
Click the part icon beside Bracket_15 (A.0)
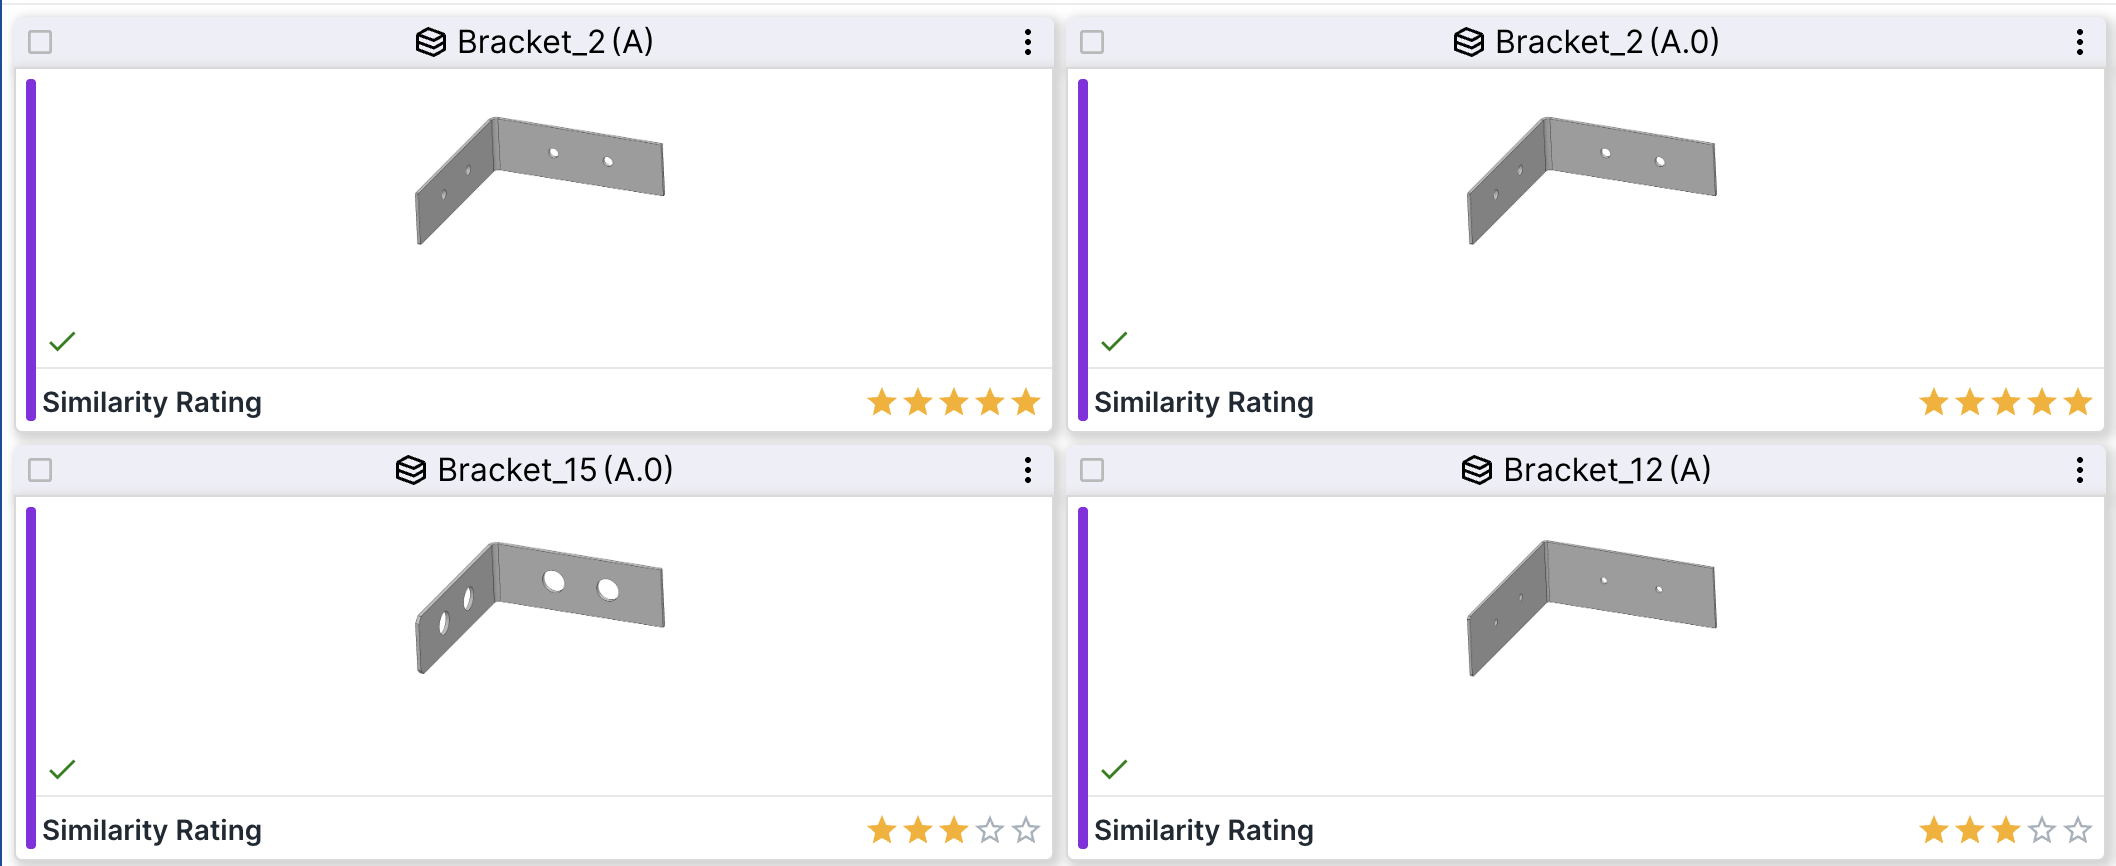pos(411,470)
